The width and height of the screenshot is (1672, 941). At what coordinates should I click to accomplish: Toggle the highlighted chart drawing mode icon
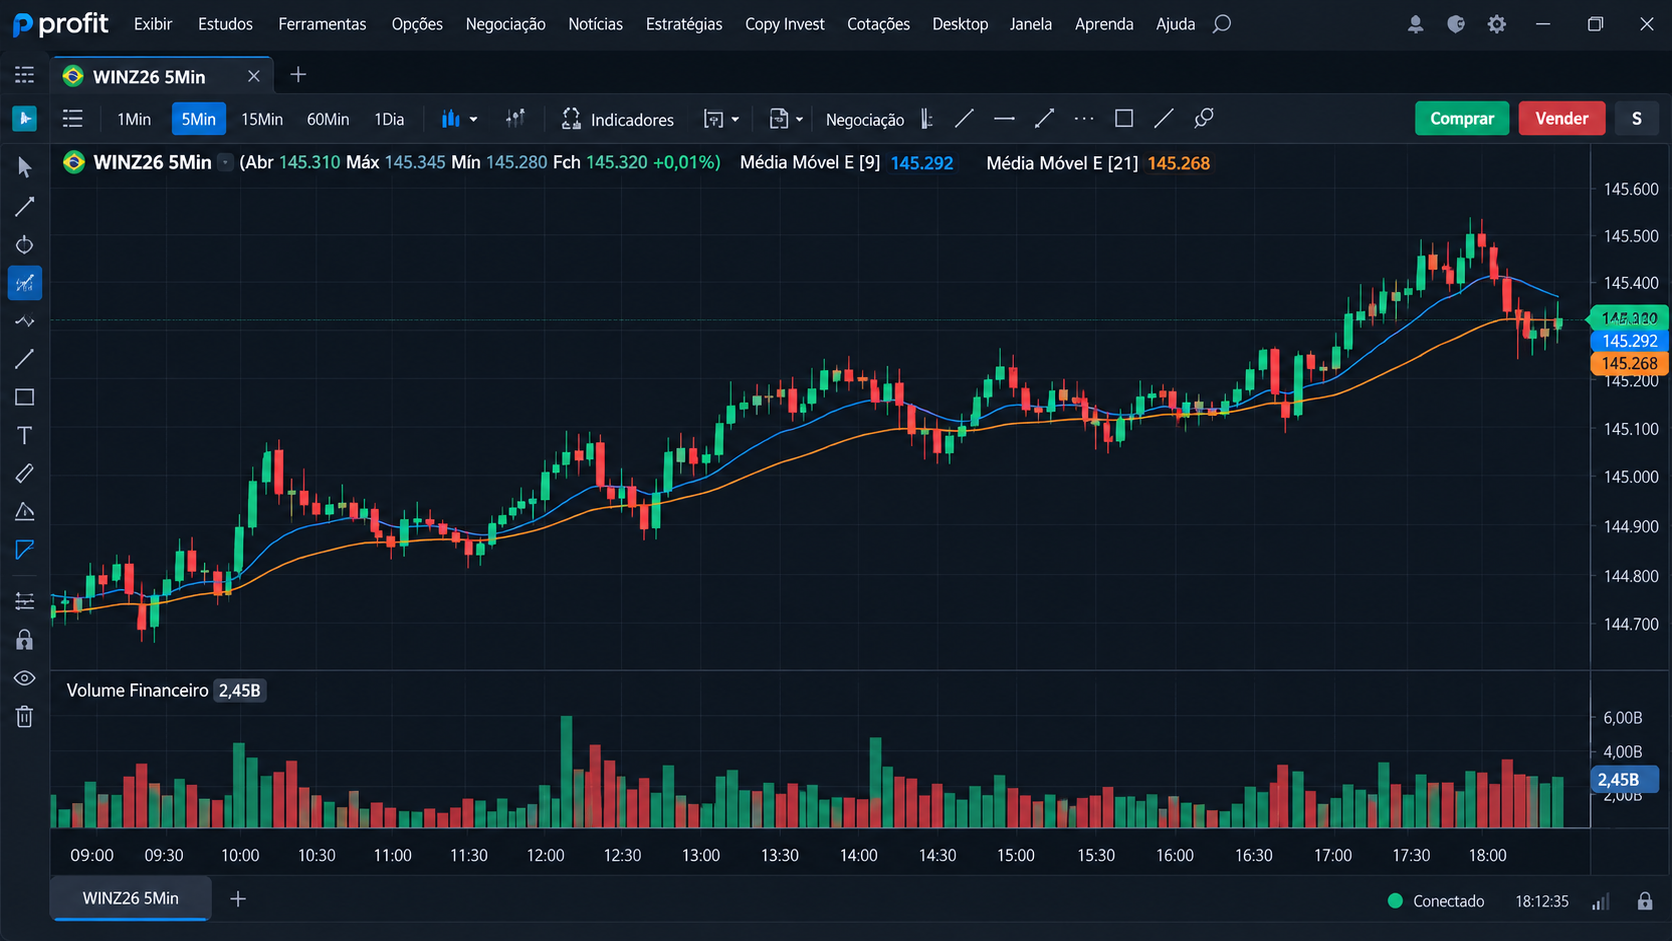(25, 283)
